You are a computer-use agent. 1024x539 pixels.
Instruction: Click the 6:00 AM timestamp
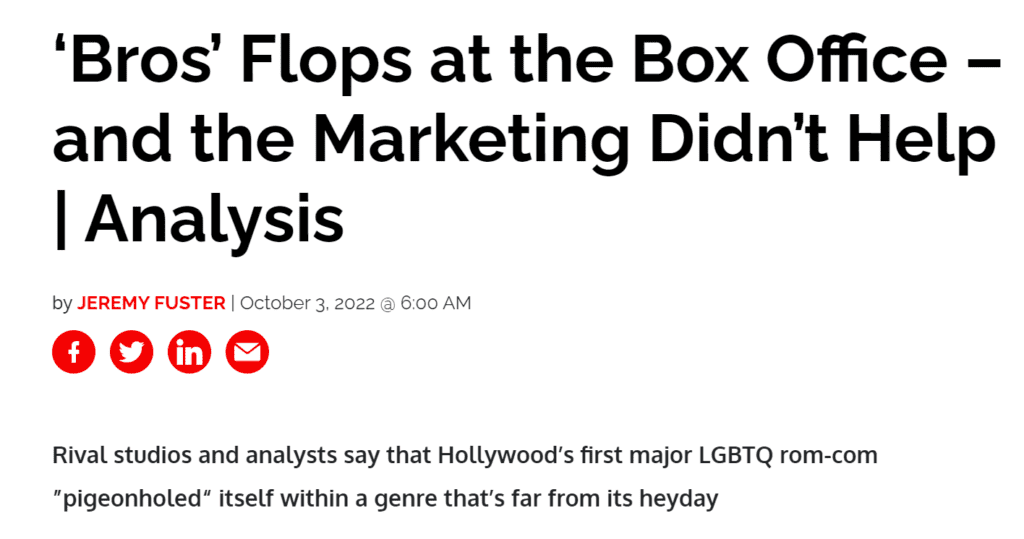[436, 303]
